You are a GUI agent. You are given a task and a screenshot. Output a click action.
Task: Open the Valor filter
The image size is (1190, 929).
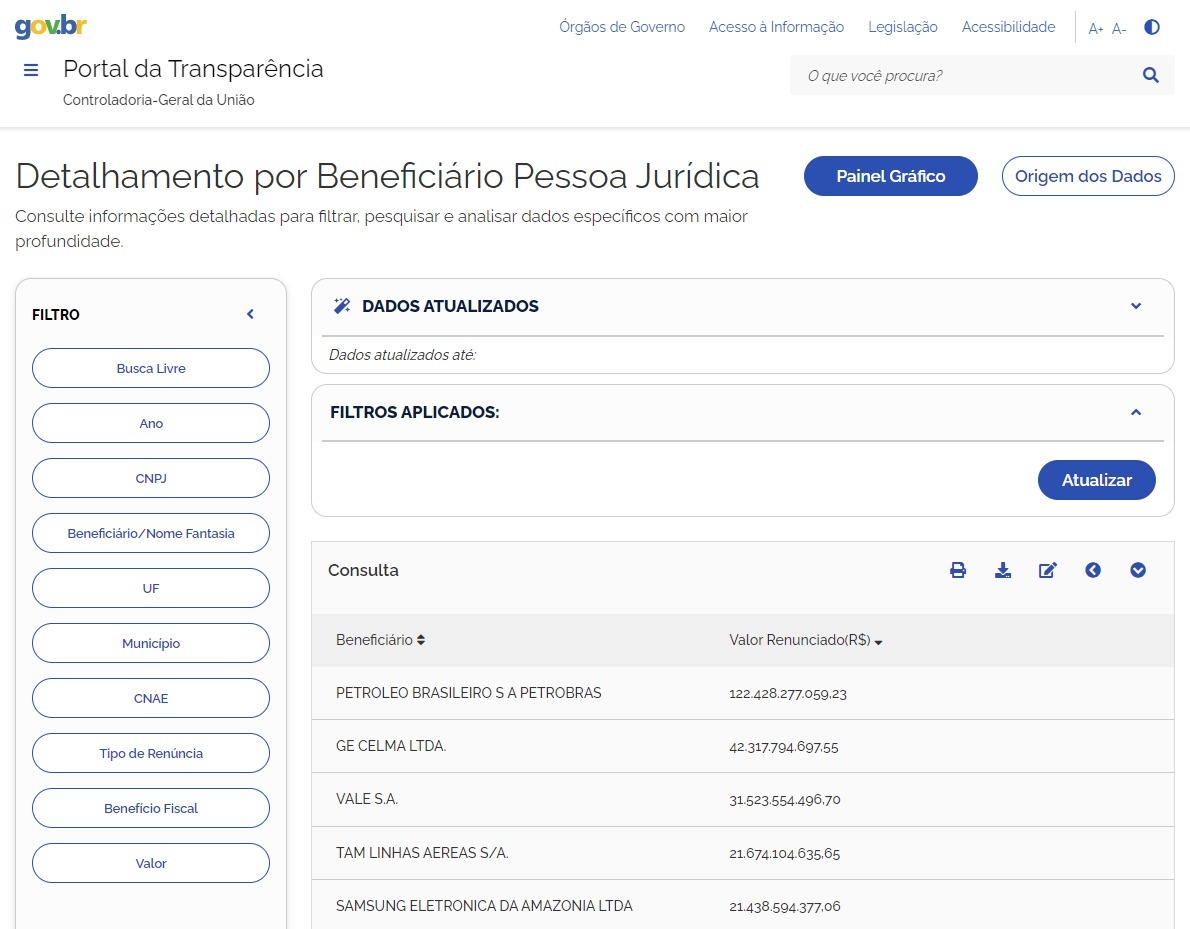(151, 863)
